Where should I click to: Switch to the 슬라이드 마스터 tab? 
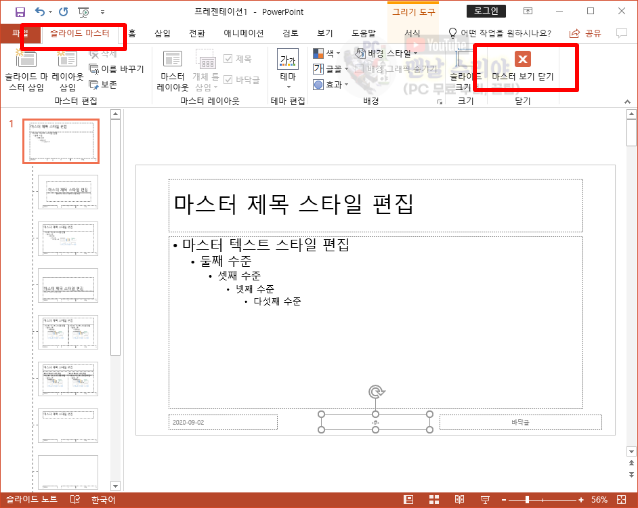click(80, 33)
